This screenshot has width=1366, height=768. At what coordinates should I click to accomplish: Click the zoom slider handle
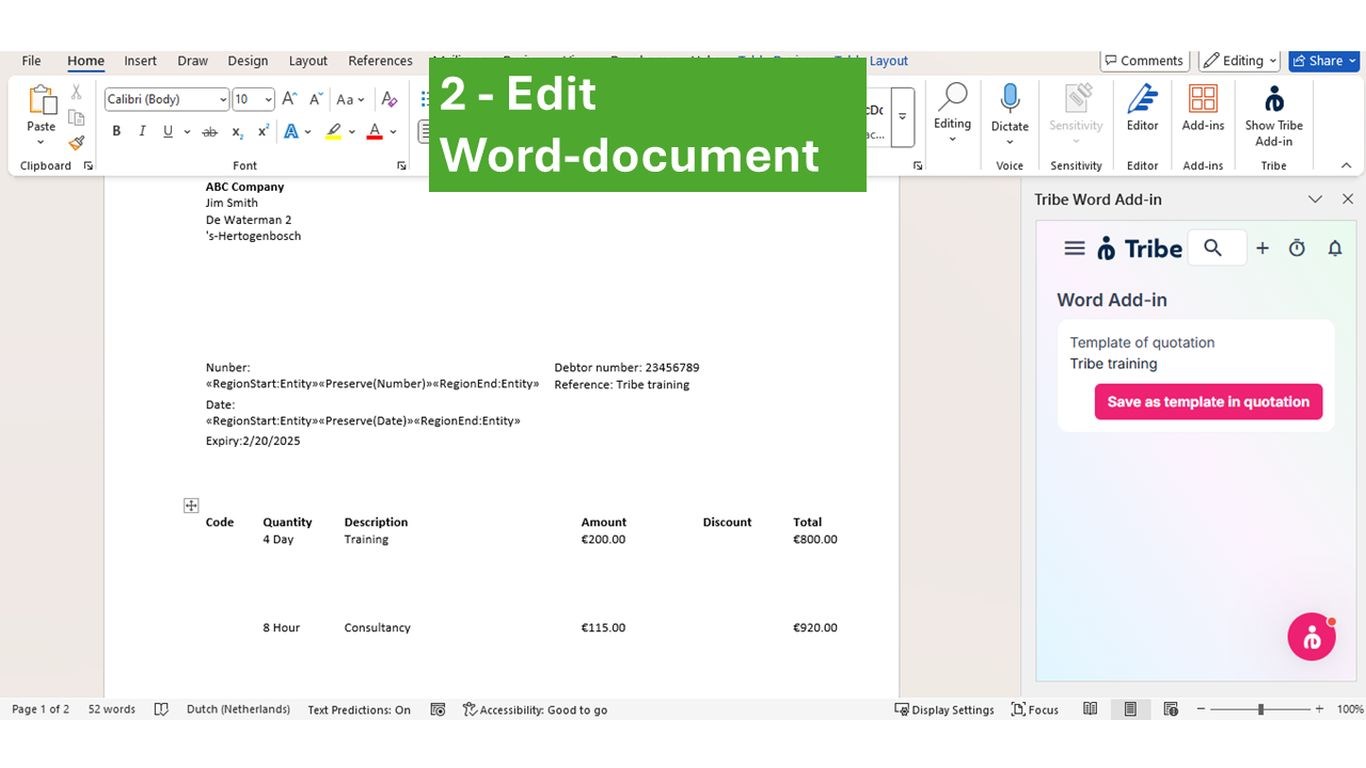coord(1261,709)
